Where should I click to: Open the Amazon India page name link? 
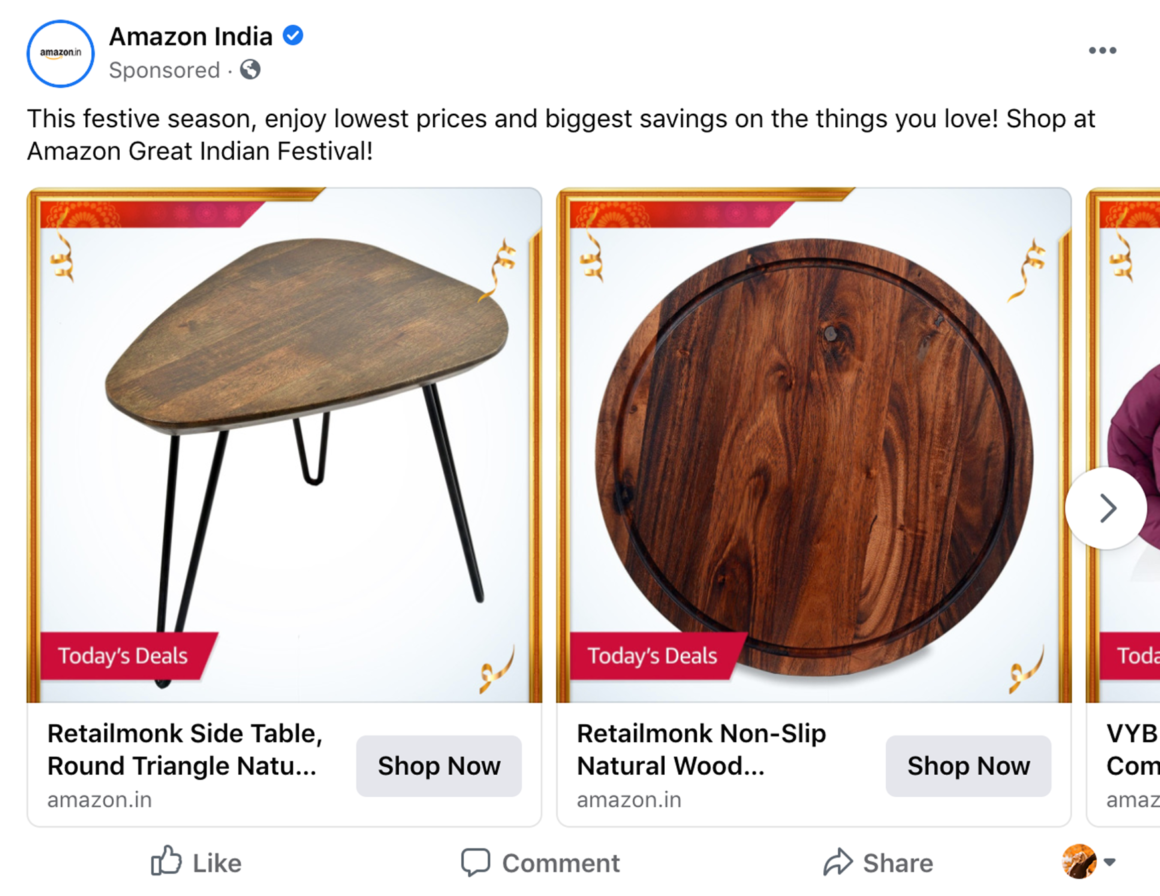(x=191, y=36)
